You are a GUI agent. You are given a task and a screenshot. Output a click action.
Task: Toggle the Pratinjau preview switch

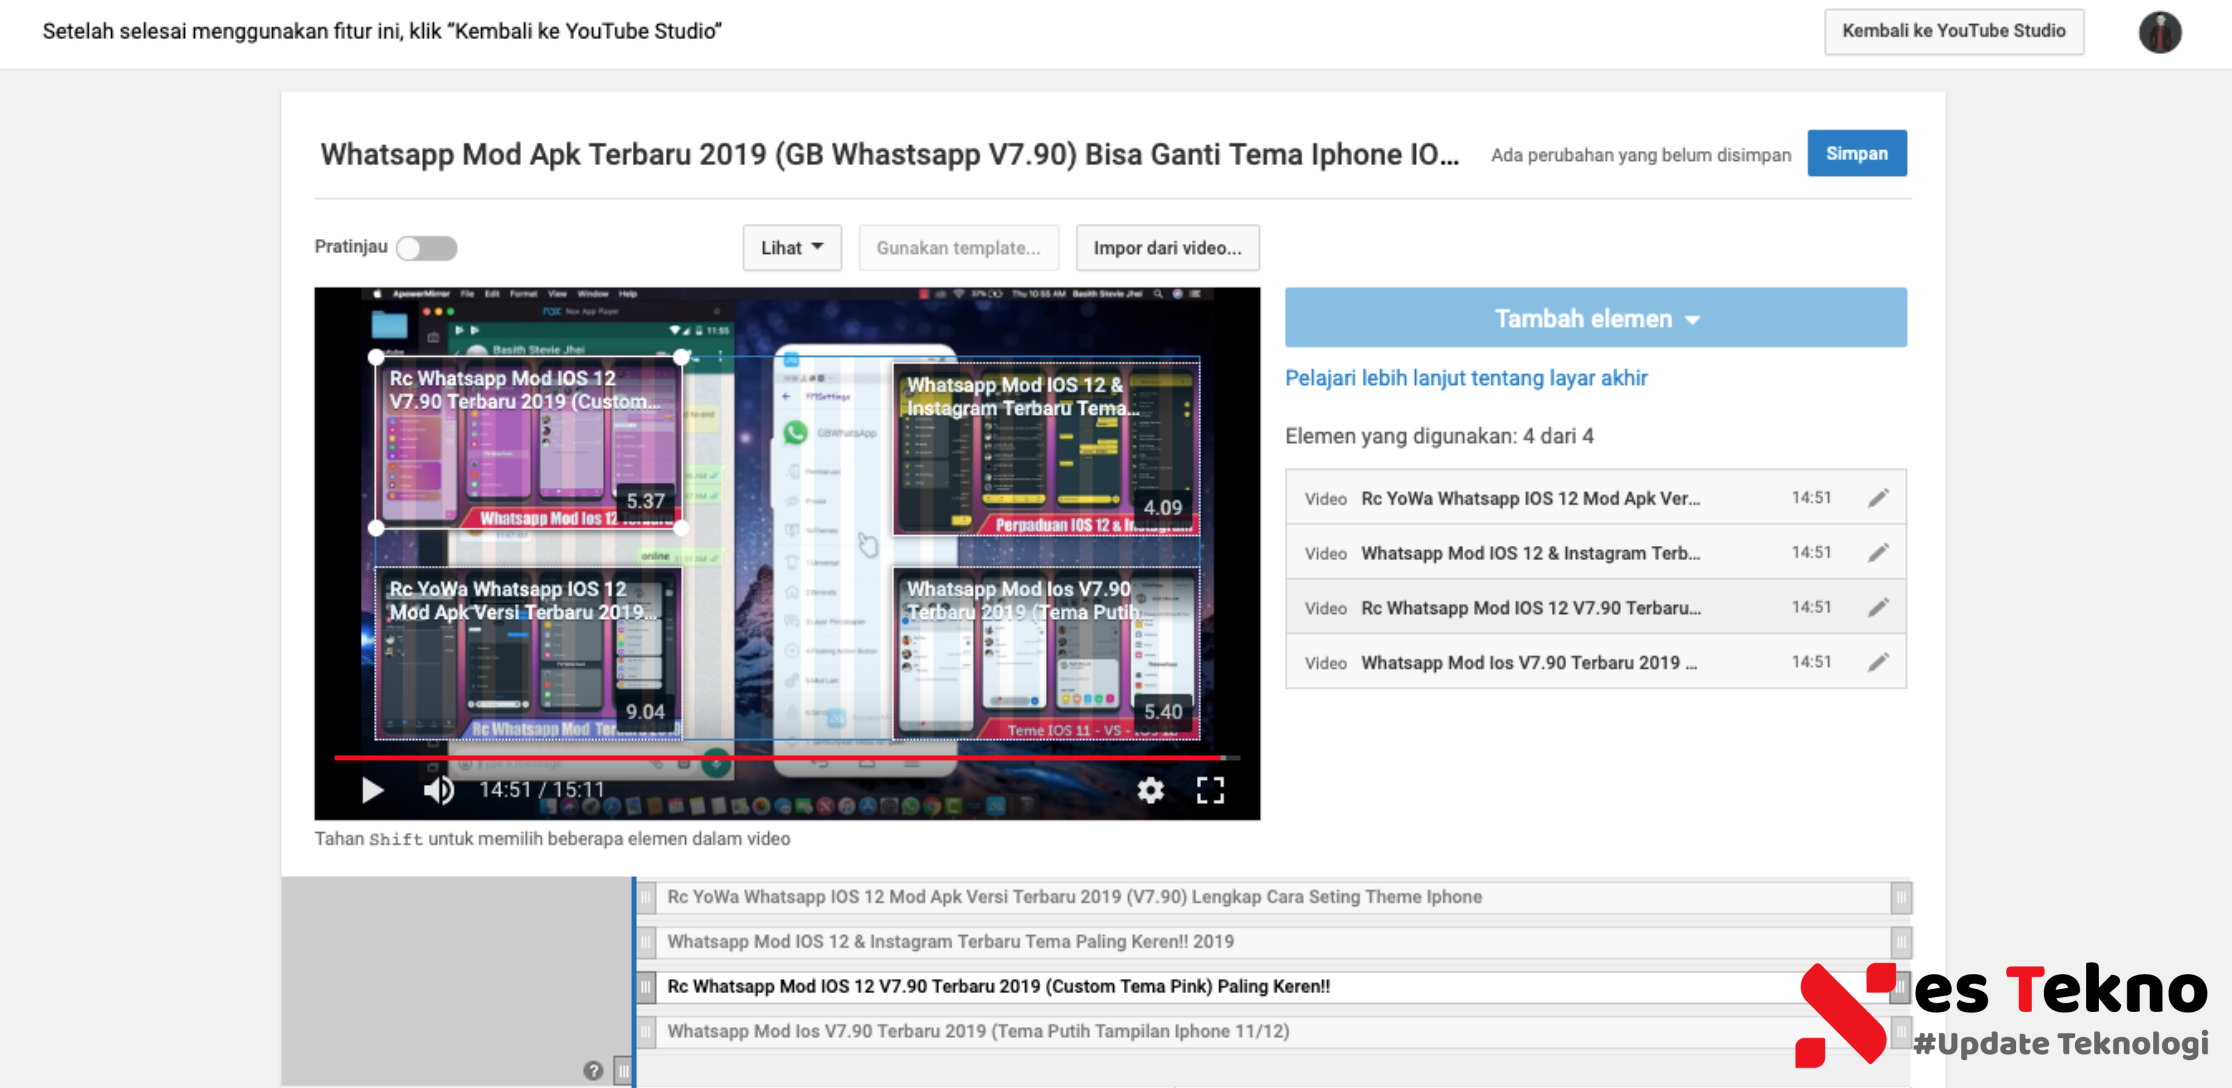(x=427, y=248)
